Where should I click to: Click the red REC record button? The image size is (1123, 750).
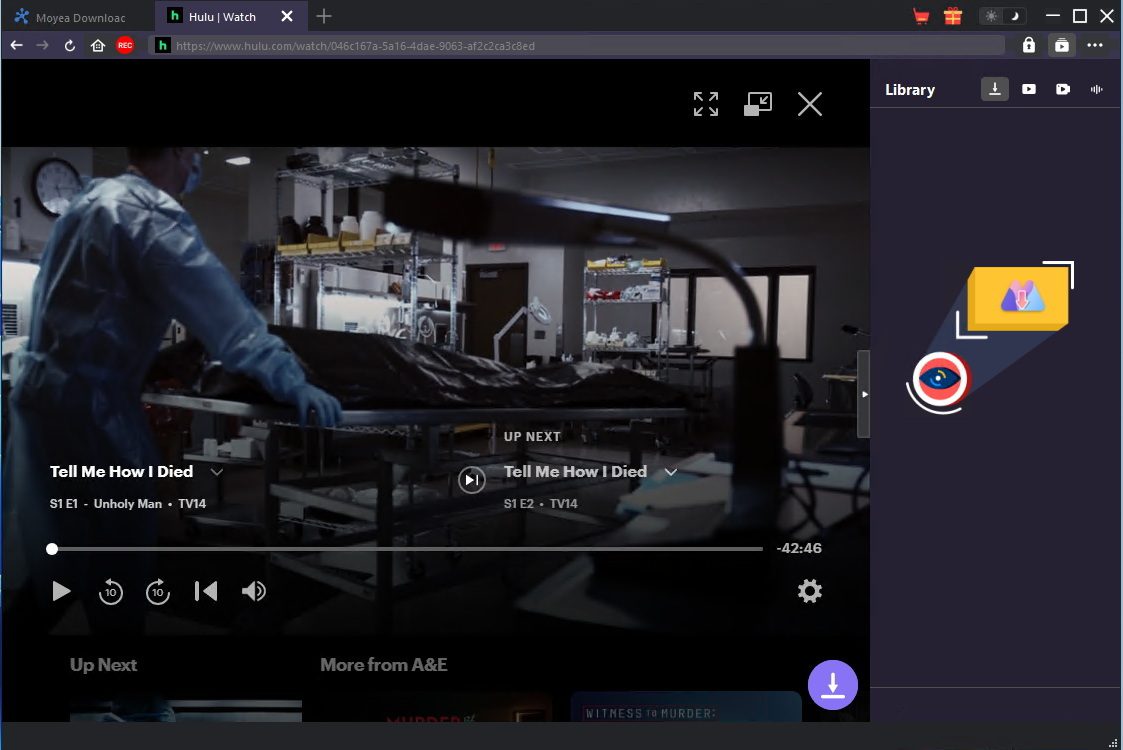(125, 46)
